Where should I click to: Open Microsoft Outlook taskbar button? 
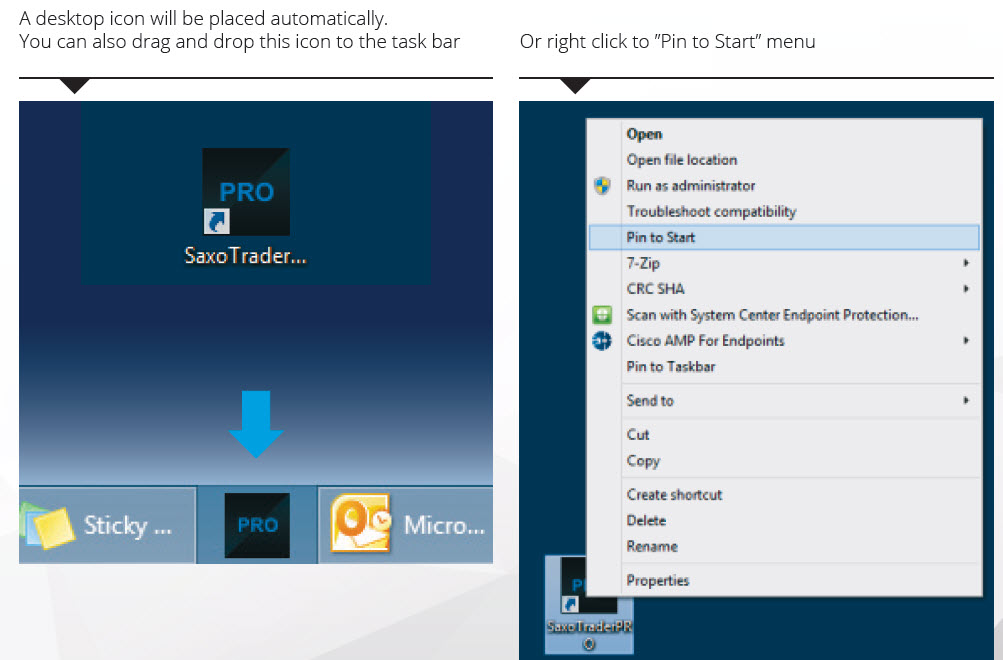(x=406, y=525)
